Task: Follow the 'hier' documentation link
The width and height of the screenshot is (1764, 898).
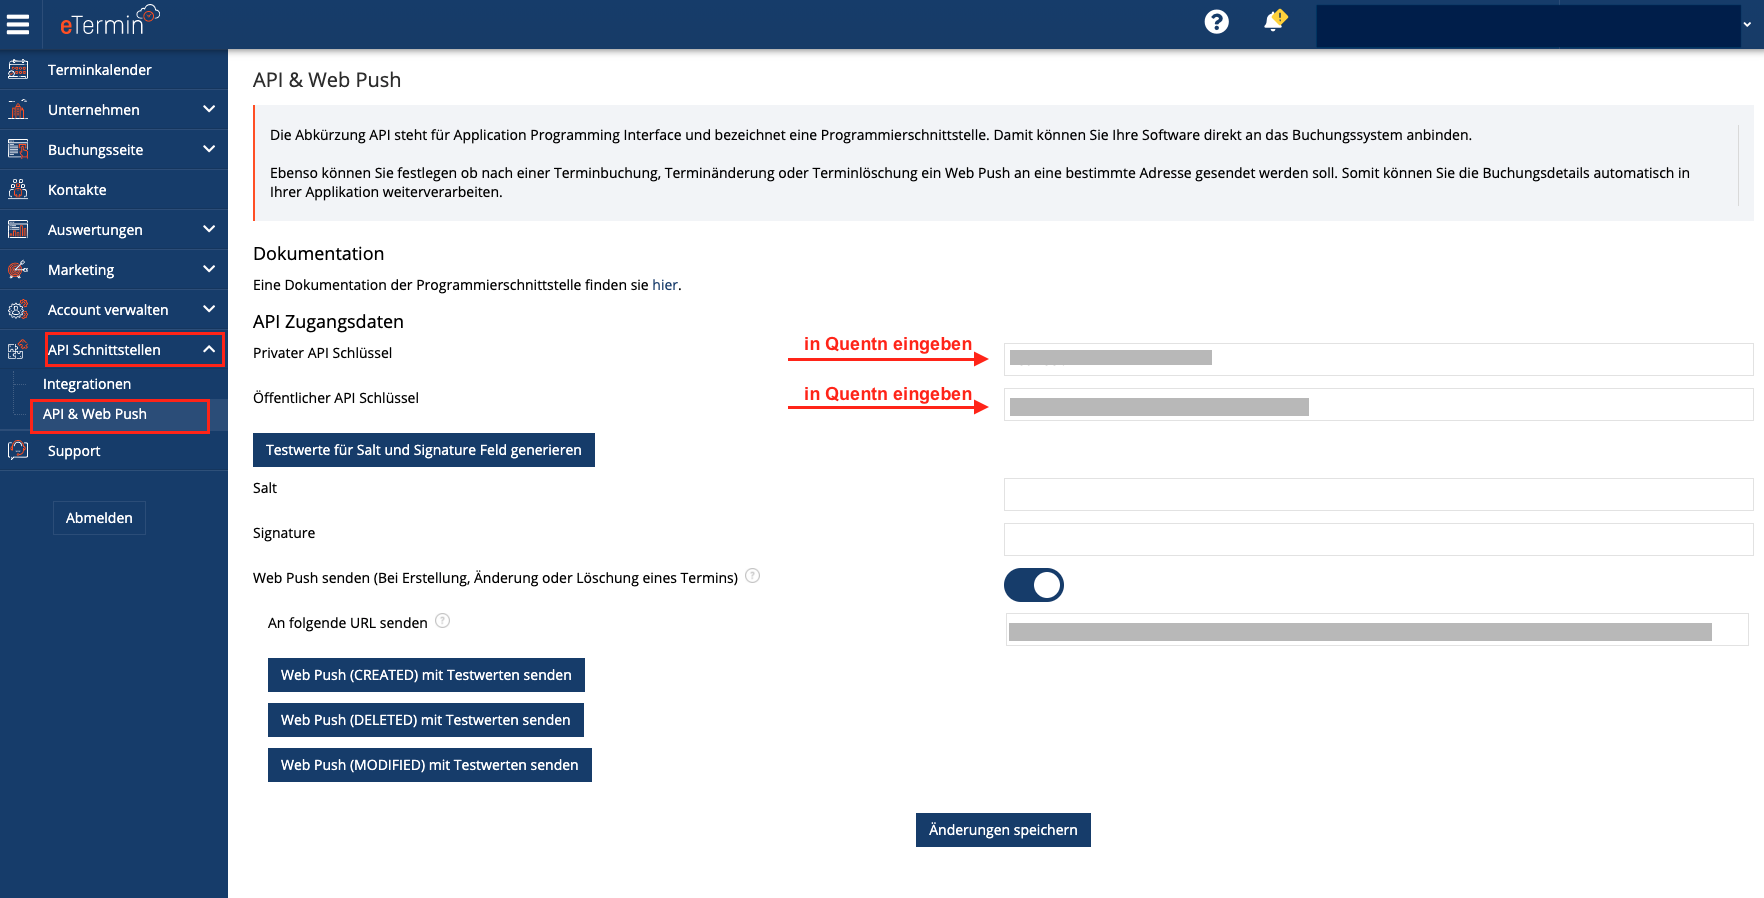Action: click(665, 285)
